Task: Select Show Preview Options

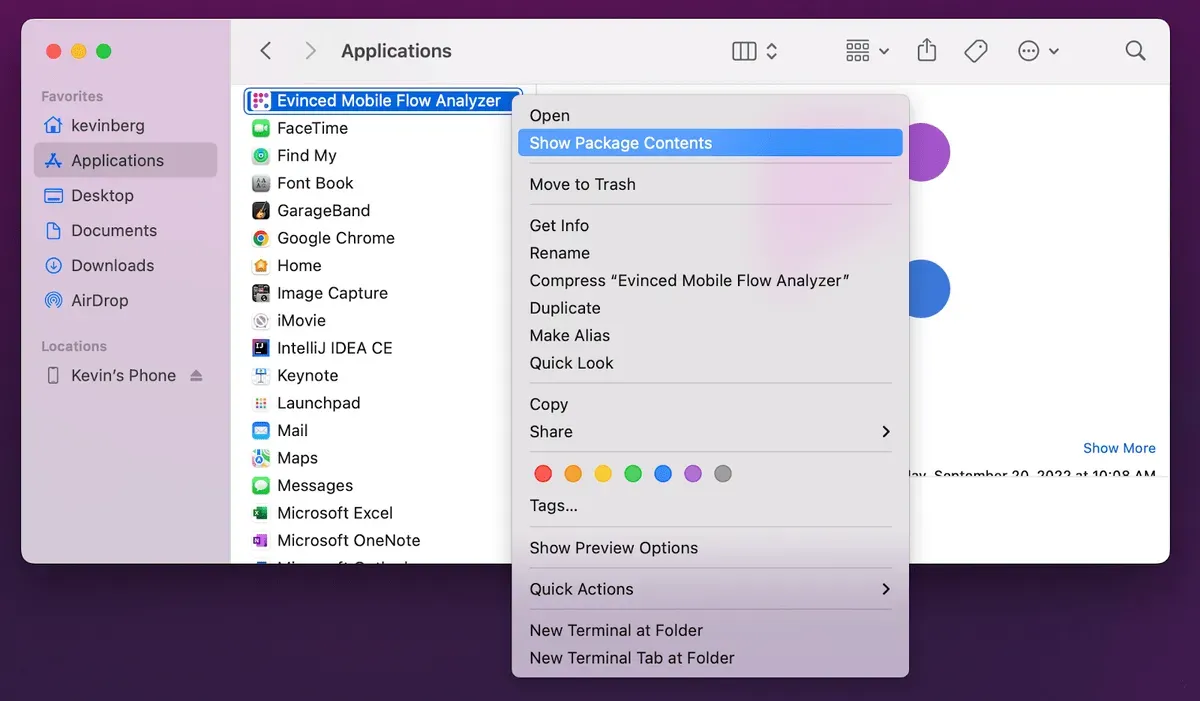Action: pyautogui.click(x=710, y=548)
